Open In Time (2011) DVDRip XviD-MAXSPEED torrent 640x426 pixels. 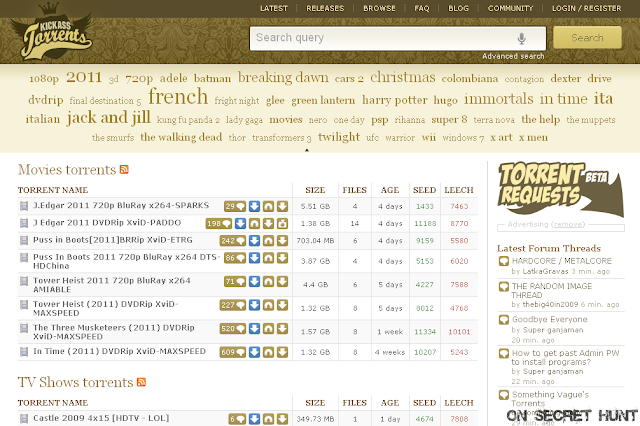[x=119, y=351]
